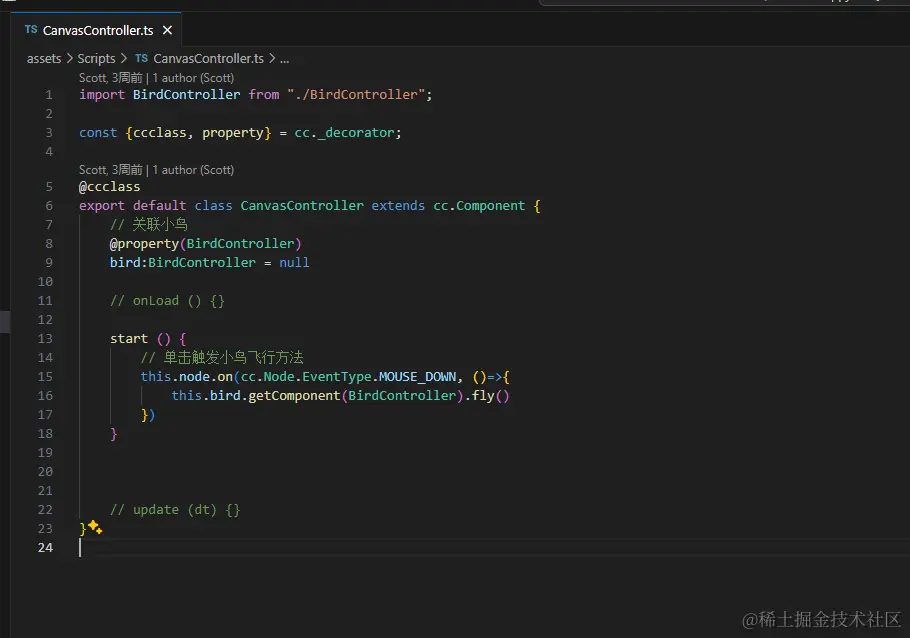Click the CanvasController.ts breadcrumb item
Screen dimensions: 910x638
208,59
